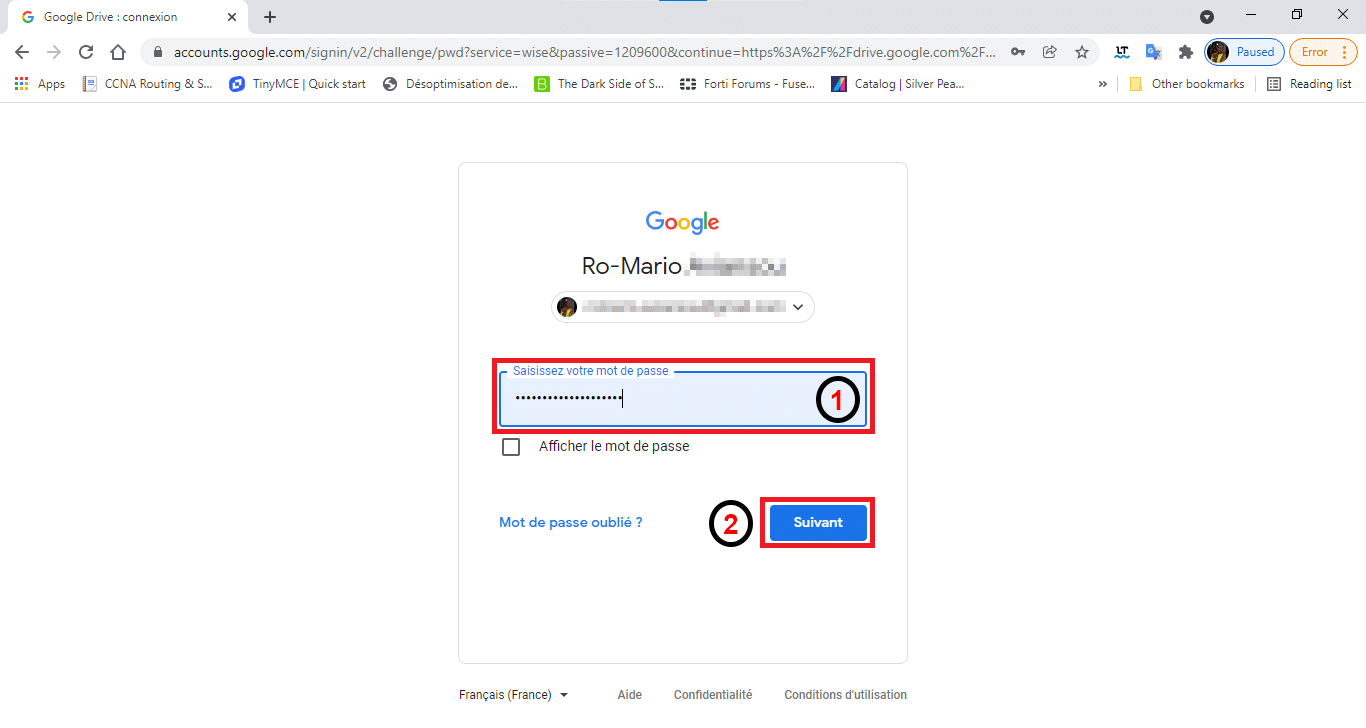Focus the password input field
This screenshot has width=1366, height=728.
[683, 399]
